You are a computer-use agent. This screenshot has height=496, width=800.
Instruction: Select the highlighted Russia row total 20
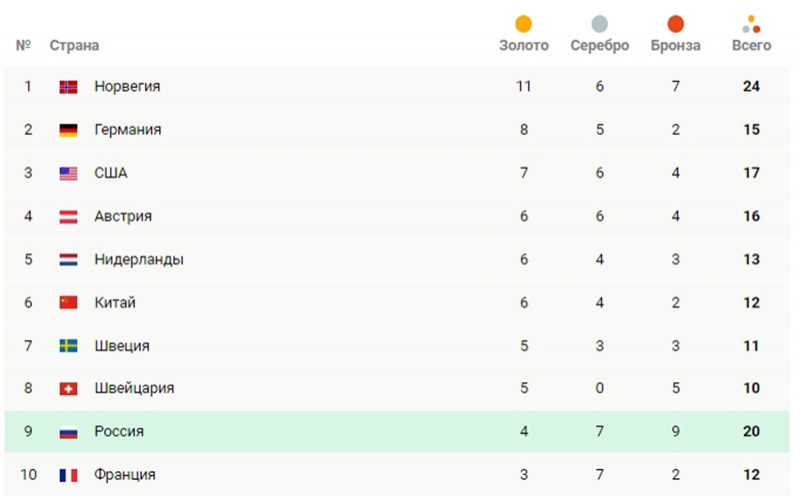click(751, 432)
